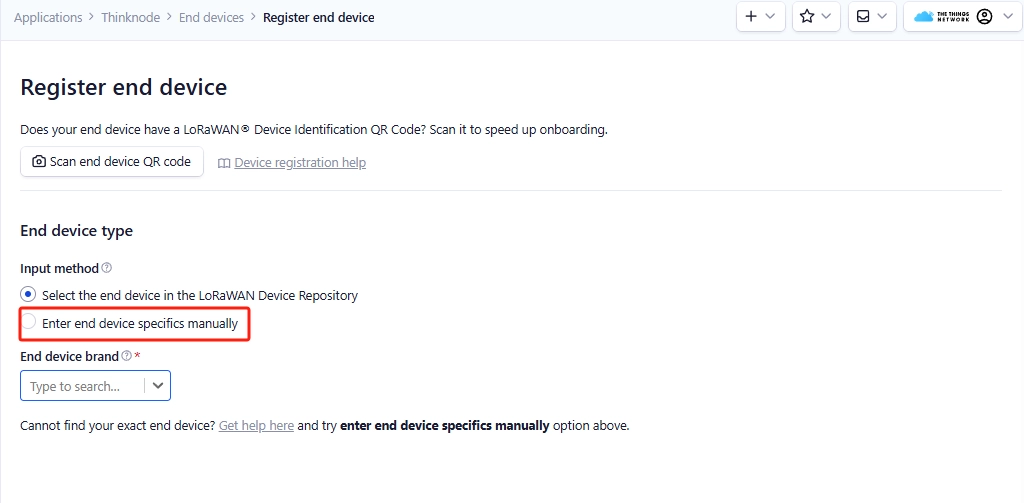1024x503 pixels.
Task: Select the LoRaWAN Device Repository radio option
Action: (28, 295)
